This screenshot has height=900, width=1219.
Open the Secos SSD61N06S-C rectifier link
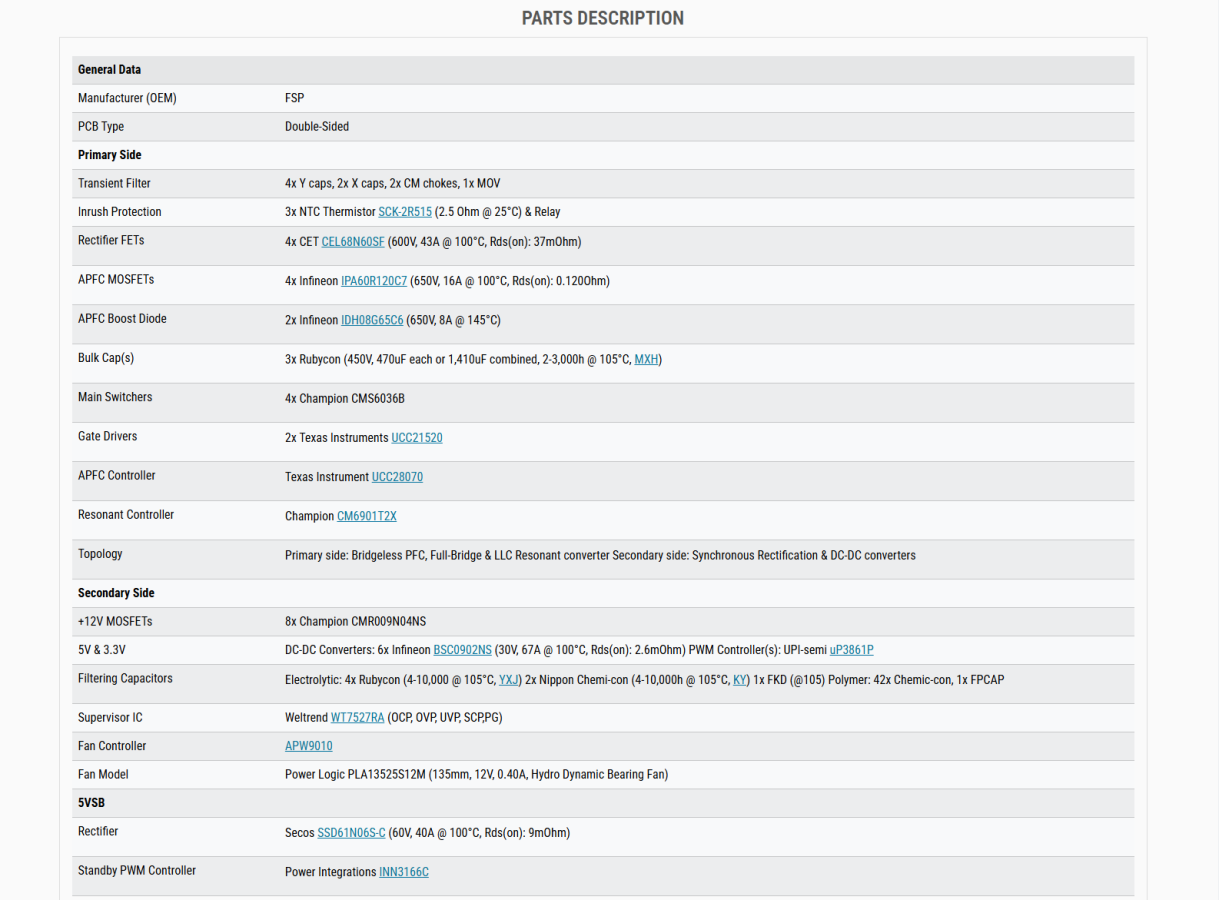tap(351, 833)
